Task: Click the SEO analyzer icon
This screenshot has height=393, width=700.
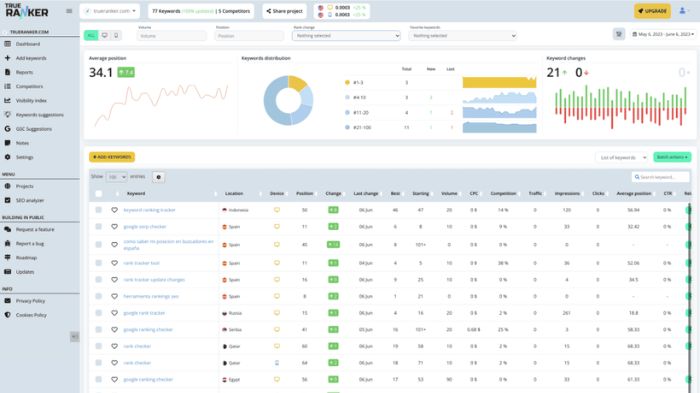Action: coord(8,201)
